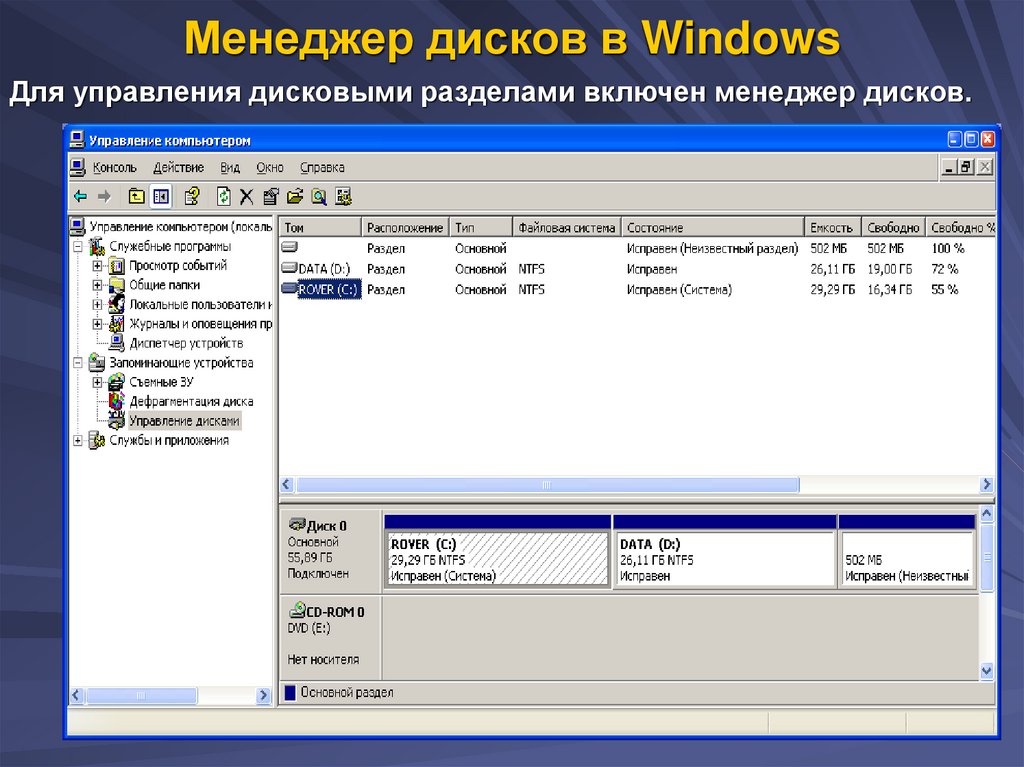The height and width of the screenshot is (767, 1024).
Task: Click the Refresh toolbar icon
Action: pos(223,196)
